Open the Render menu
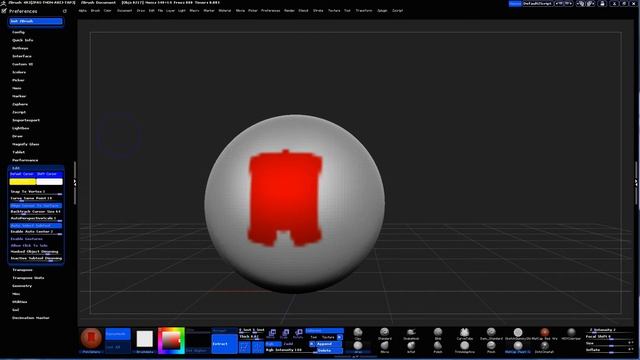 click(x=289, y=11)
